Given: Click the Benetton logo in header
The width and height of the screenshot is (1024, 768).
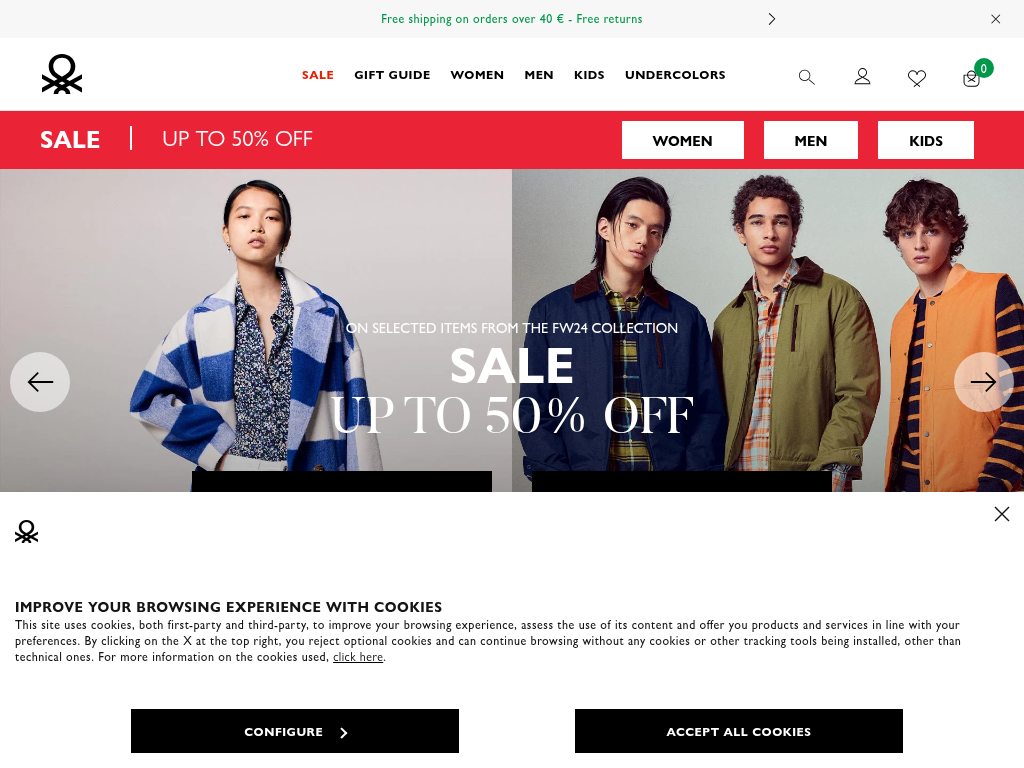Looking at the screenshot, I should 62,74.
